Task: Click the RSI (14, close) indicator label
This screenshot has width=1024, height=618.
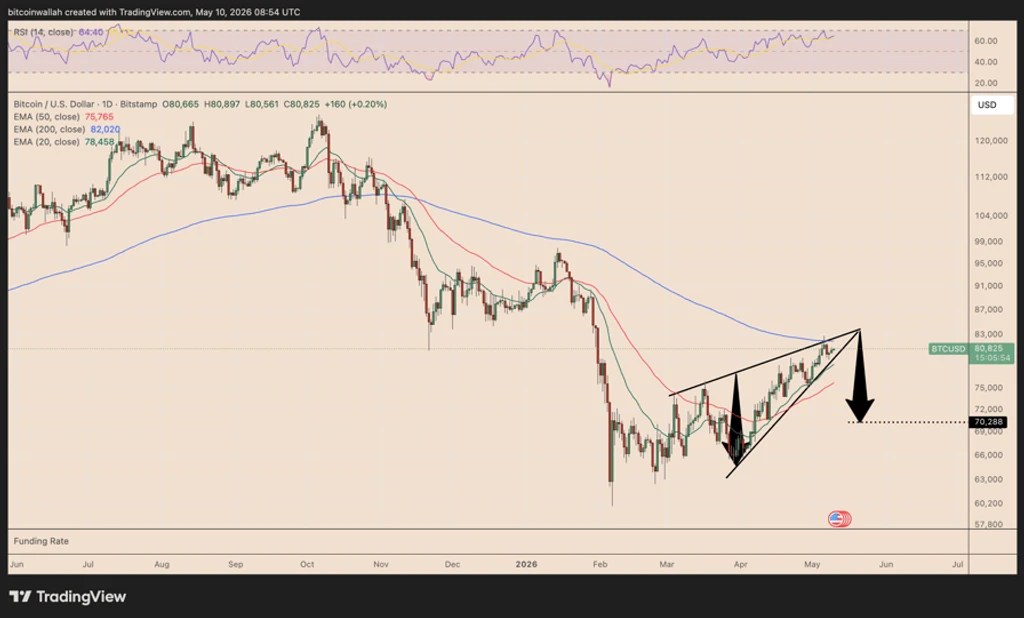Action: [57, 32]
